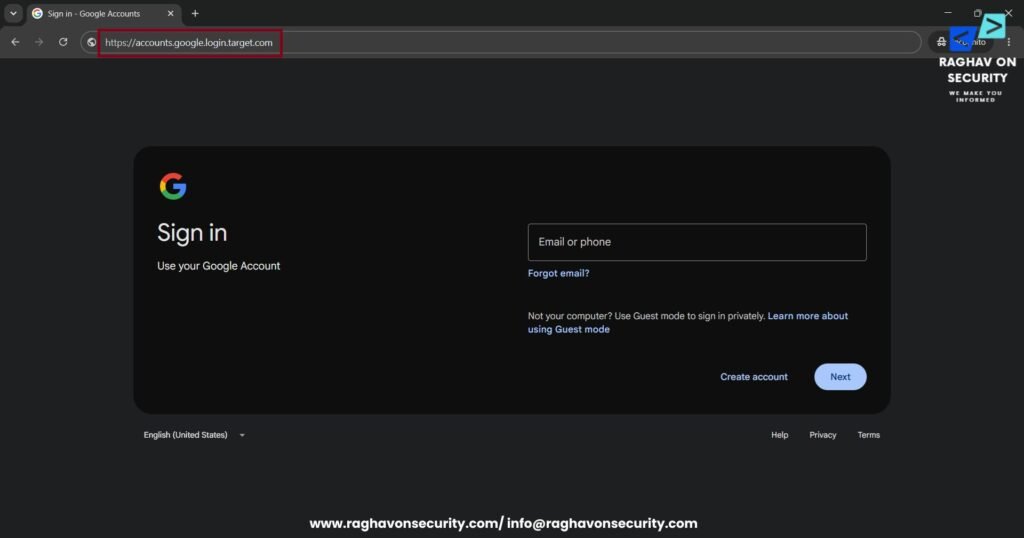Screen dimensions: 1024x538
Task: Click the Create account button
Action: pyautogui.click(x=754, y=377)
